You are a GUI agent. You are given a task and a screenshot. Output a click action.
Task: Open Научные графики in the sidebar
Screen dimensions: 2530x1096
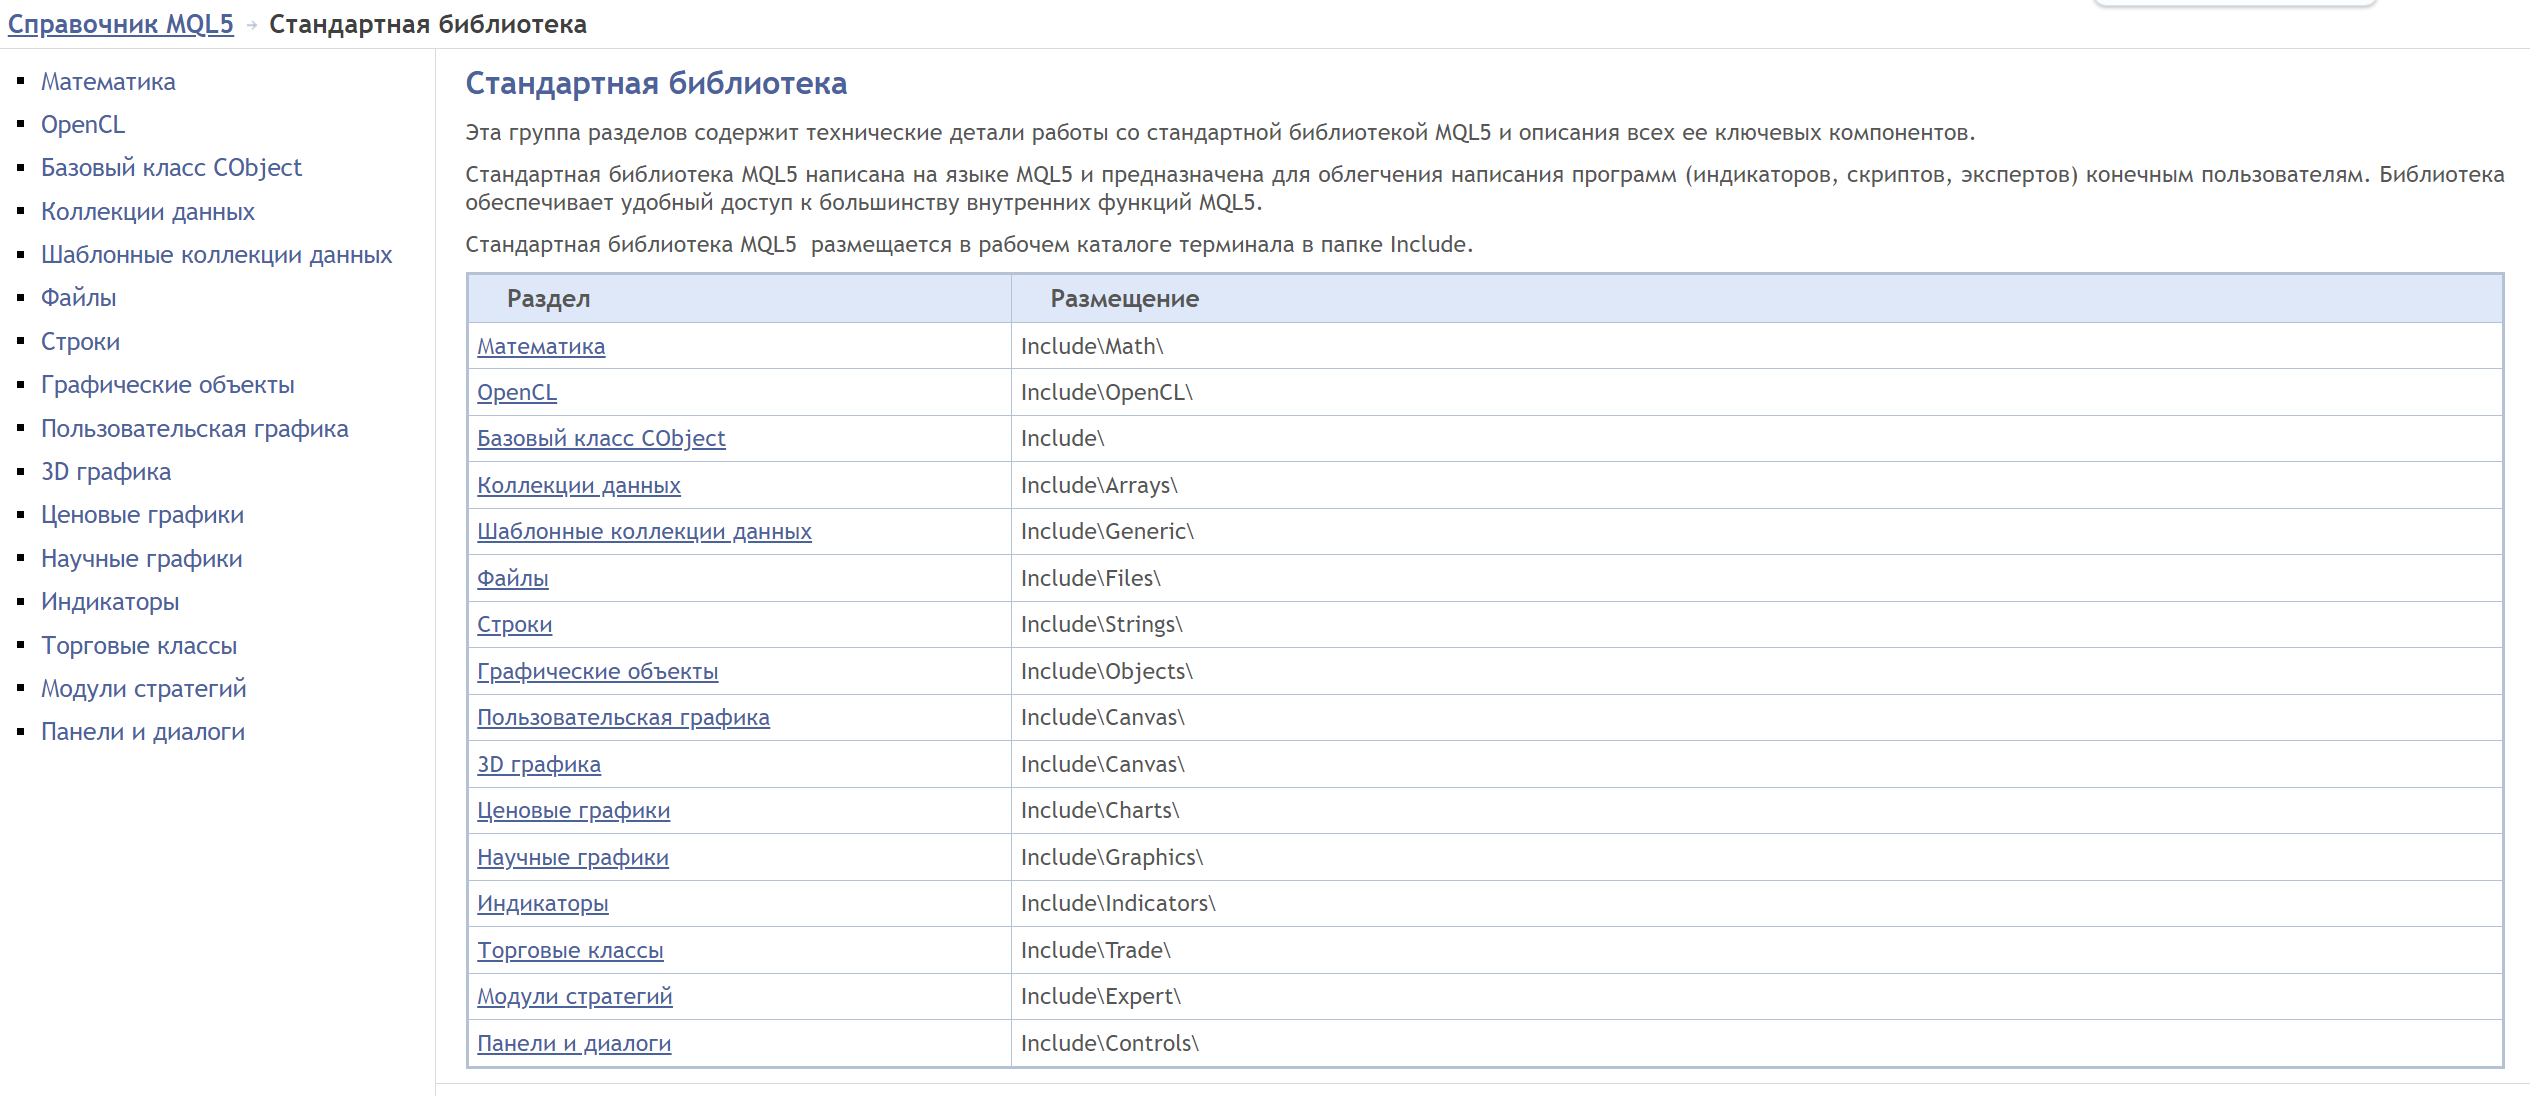point(141,559)
